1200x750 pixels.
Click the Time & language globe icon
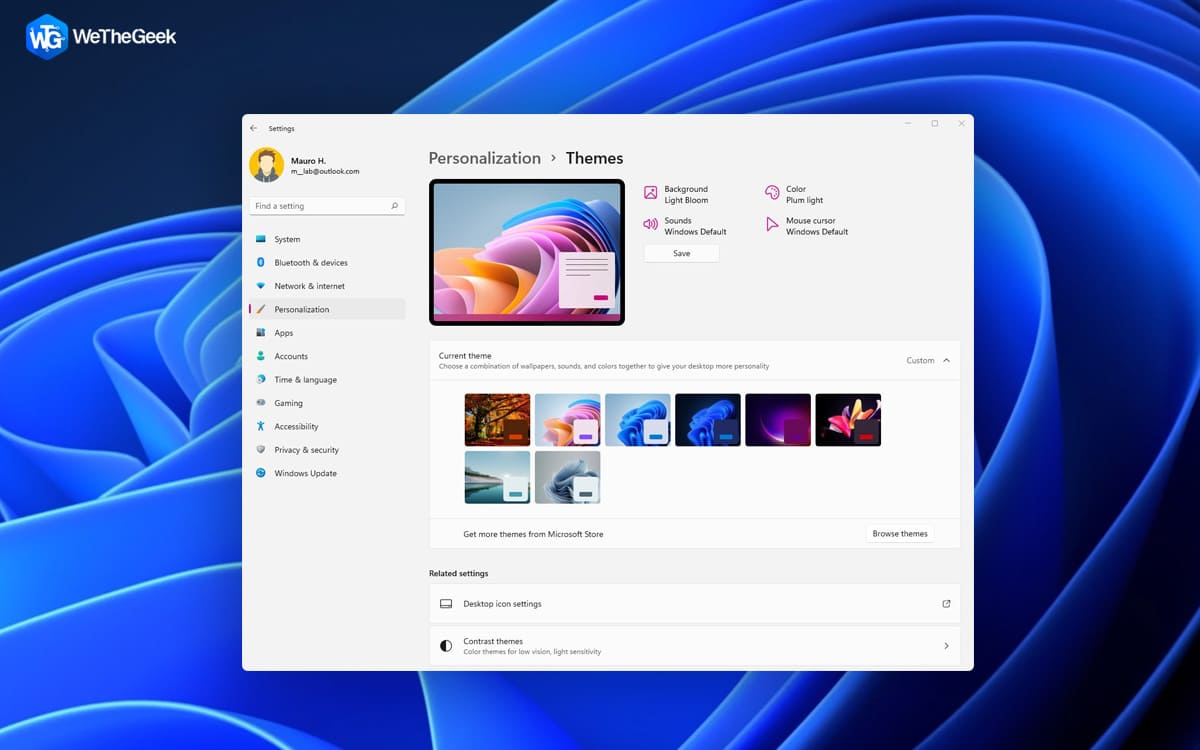(x=261, y=379)
